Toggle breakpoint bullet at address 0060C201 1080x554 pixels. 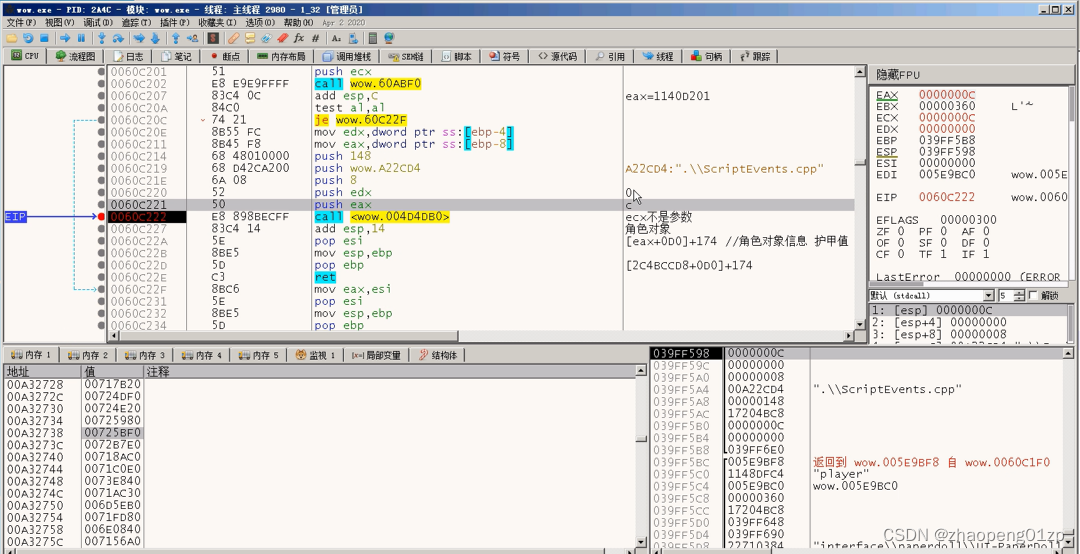click(x=101, y=72)
